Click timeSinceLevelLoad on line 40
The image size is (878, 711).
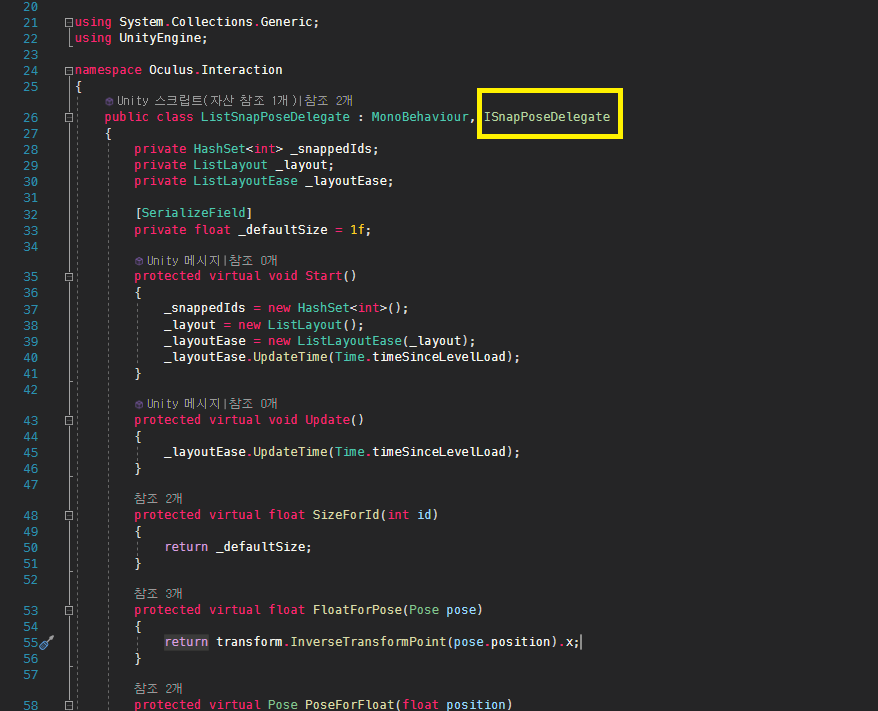439,357
